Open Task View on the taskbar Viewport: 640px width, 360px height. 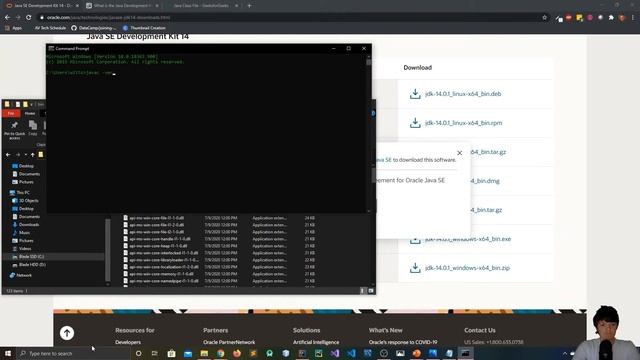(155, 353)
